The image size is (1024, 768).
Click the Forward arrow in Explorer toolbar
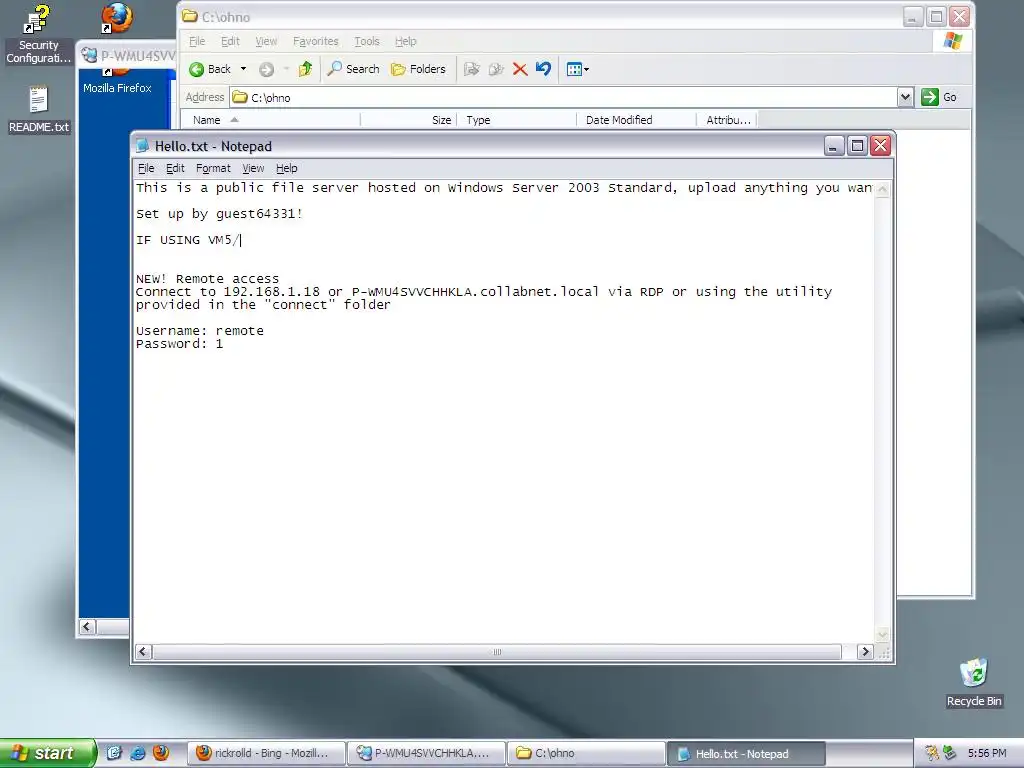point(266,69)
